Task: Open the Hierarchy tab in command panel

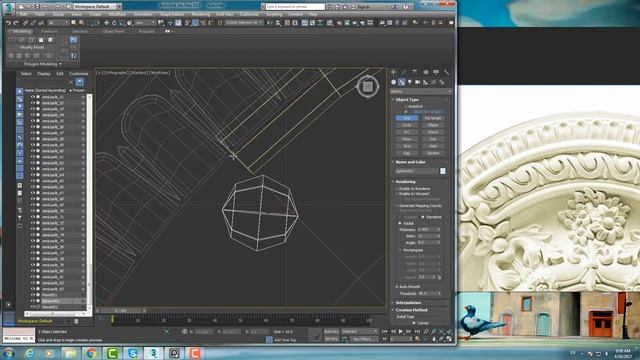Action: point(415,72)
